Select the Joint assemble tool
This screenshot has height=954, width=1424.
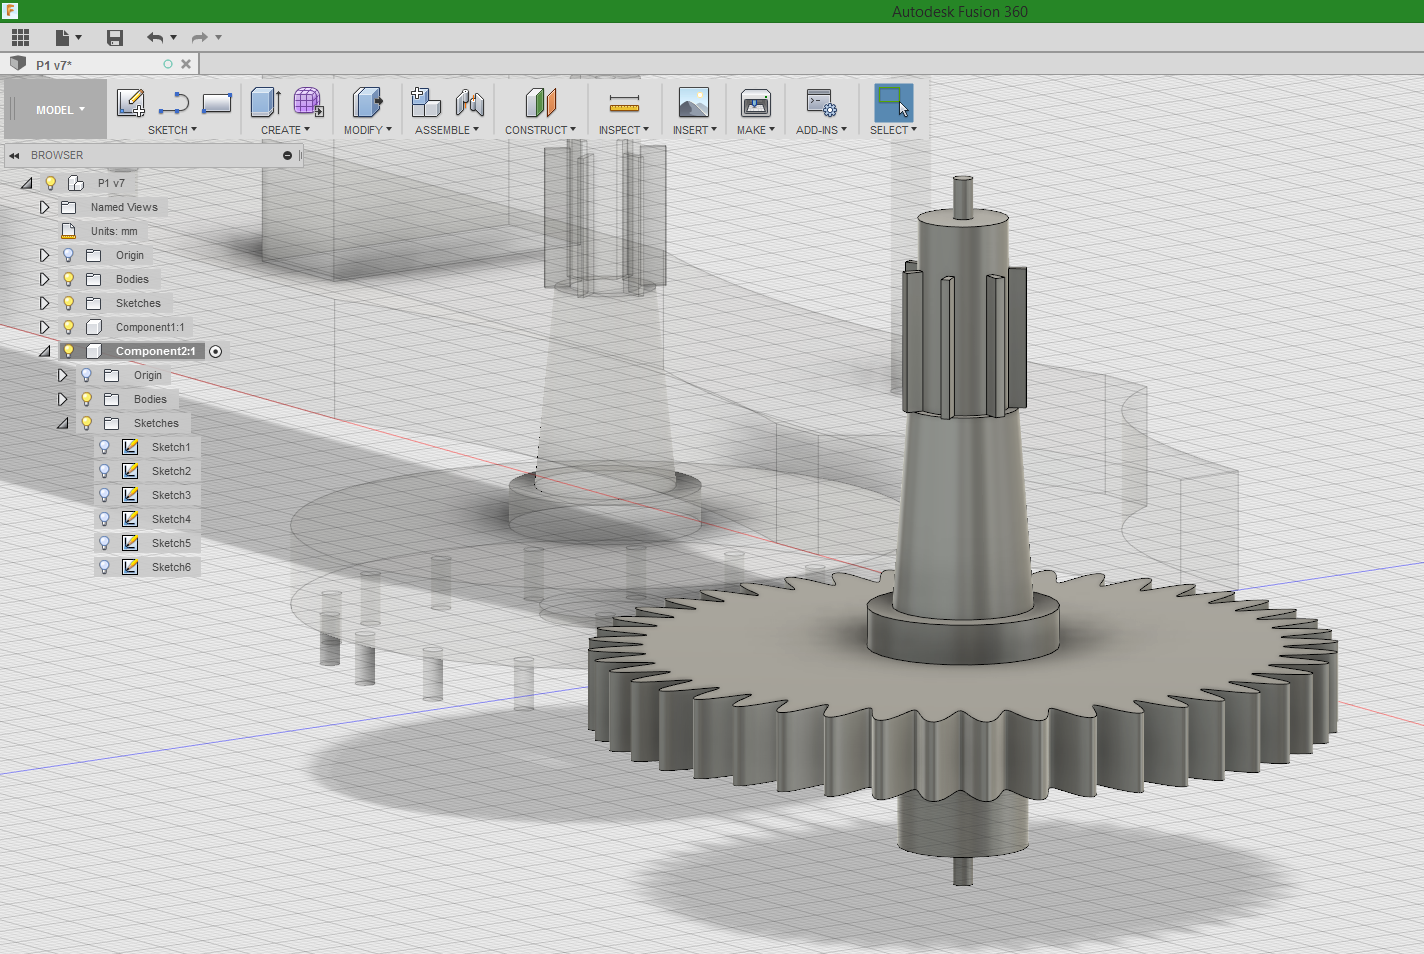pyautogui.click(x=469, y=103)
